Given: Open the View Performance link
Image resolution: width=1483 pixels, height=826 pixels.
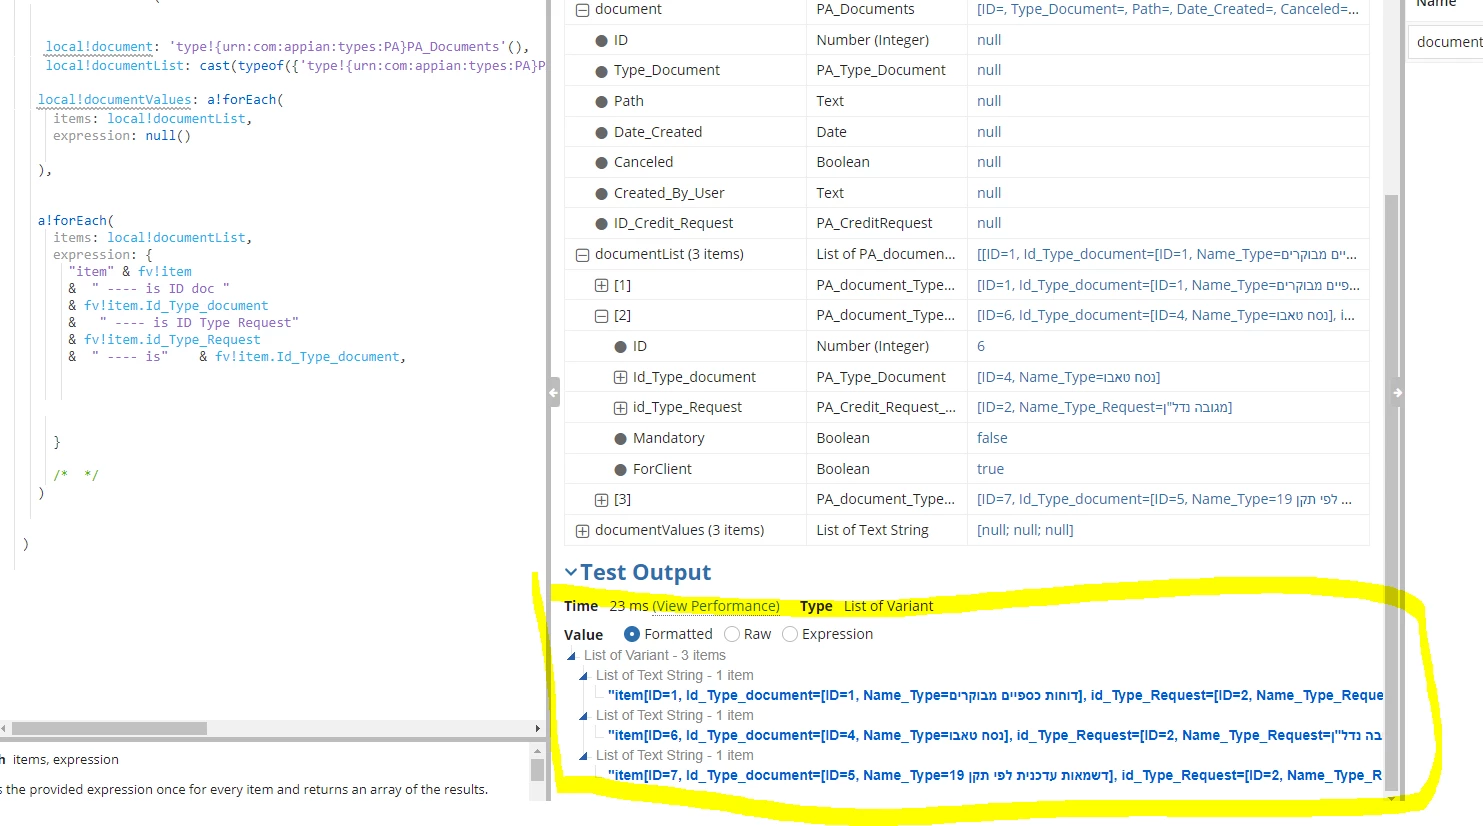Looking at the screenshot, I should coord(716,606).
